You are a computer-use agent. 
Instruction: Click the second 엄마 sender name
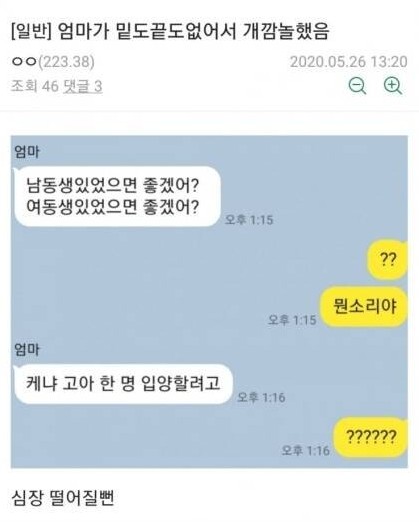[x=27, y=349]
